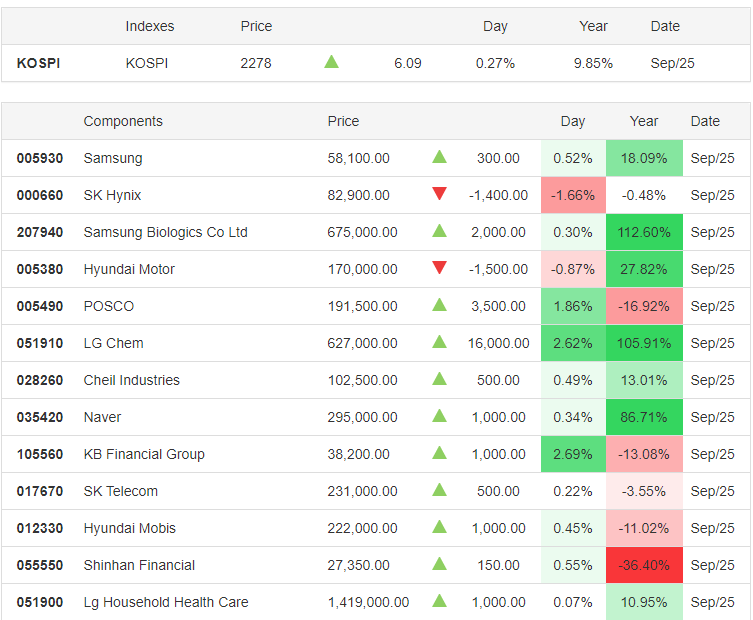Click ticker code 051910
The width and height of the screenshot is (753, 620).
[40, 343]
